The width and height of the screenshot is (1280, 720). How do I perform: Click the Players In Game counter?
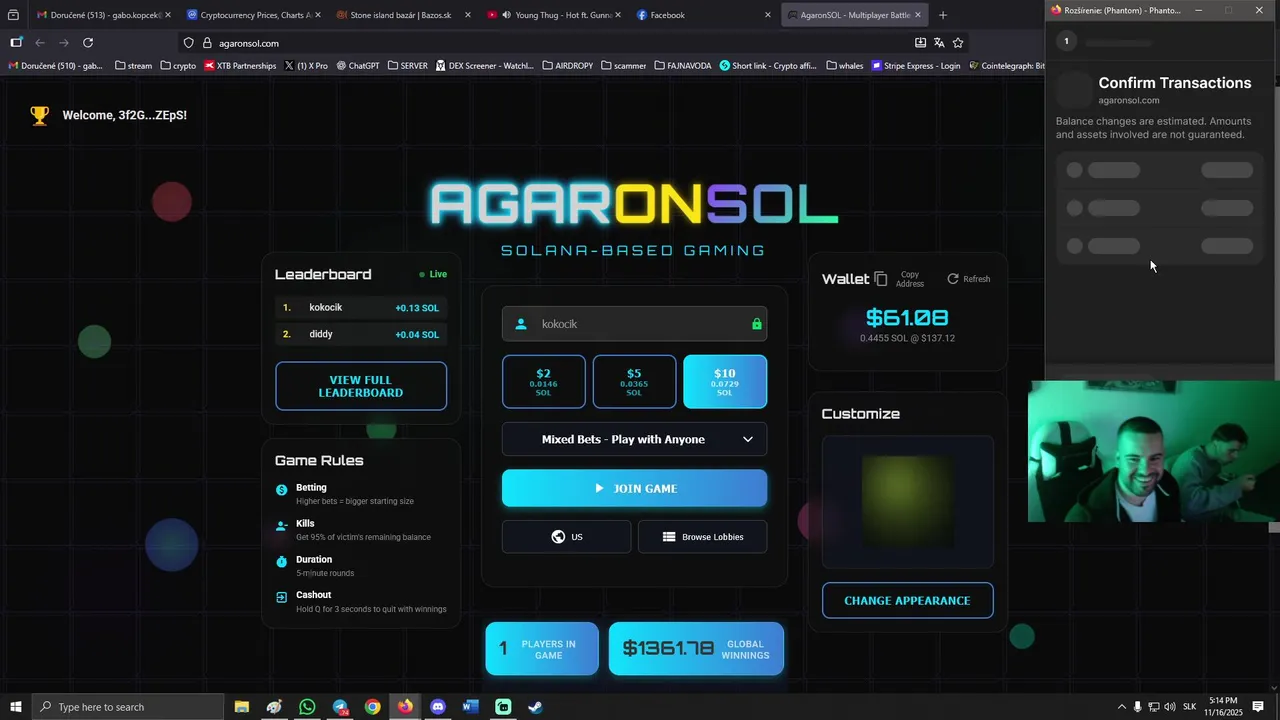pos(542,649)
